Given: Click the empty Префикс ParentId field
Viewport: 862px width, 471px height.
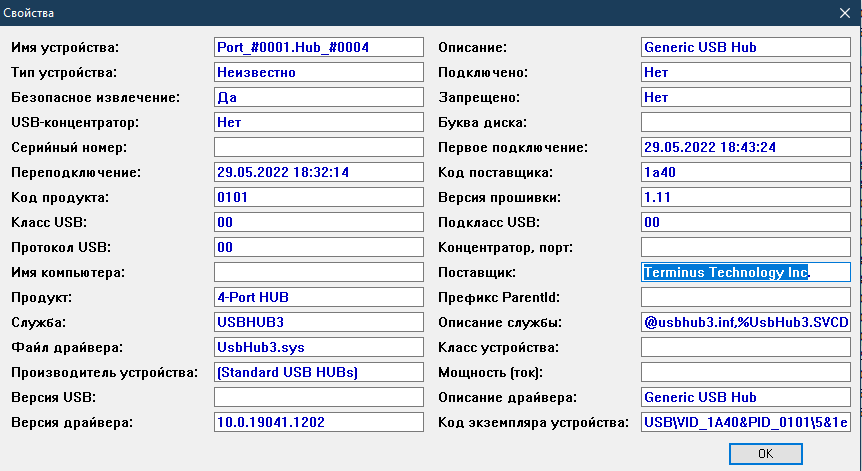Looking at the screenshot, I should coord(746,297).
